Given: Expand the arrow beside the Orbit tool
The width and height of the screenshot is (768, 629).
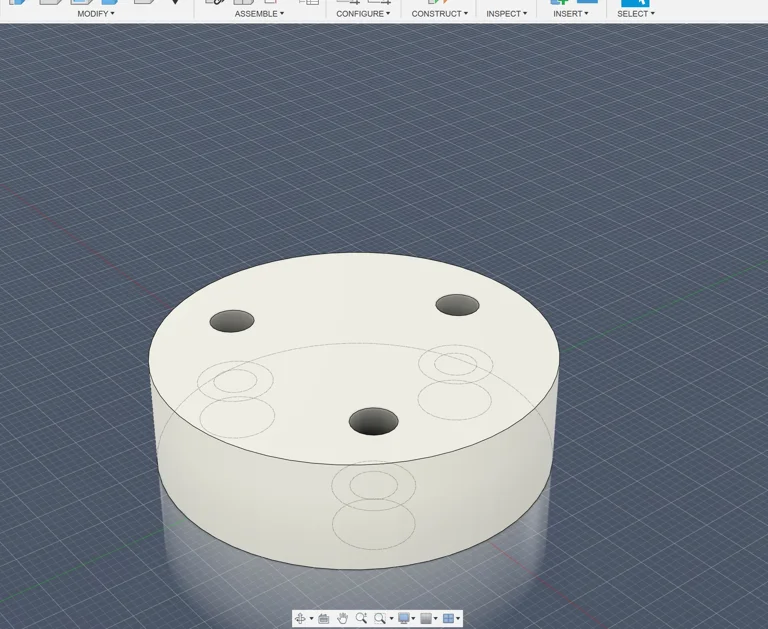Looking at the screenshot, I should [311, 619].
